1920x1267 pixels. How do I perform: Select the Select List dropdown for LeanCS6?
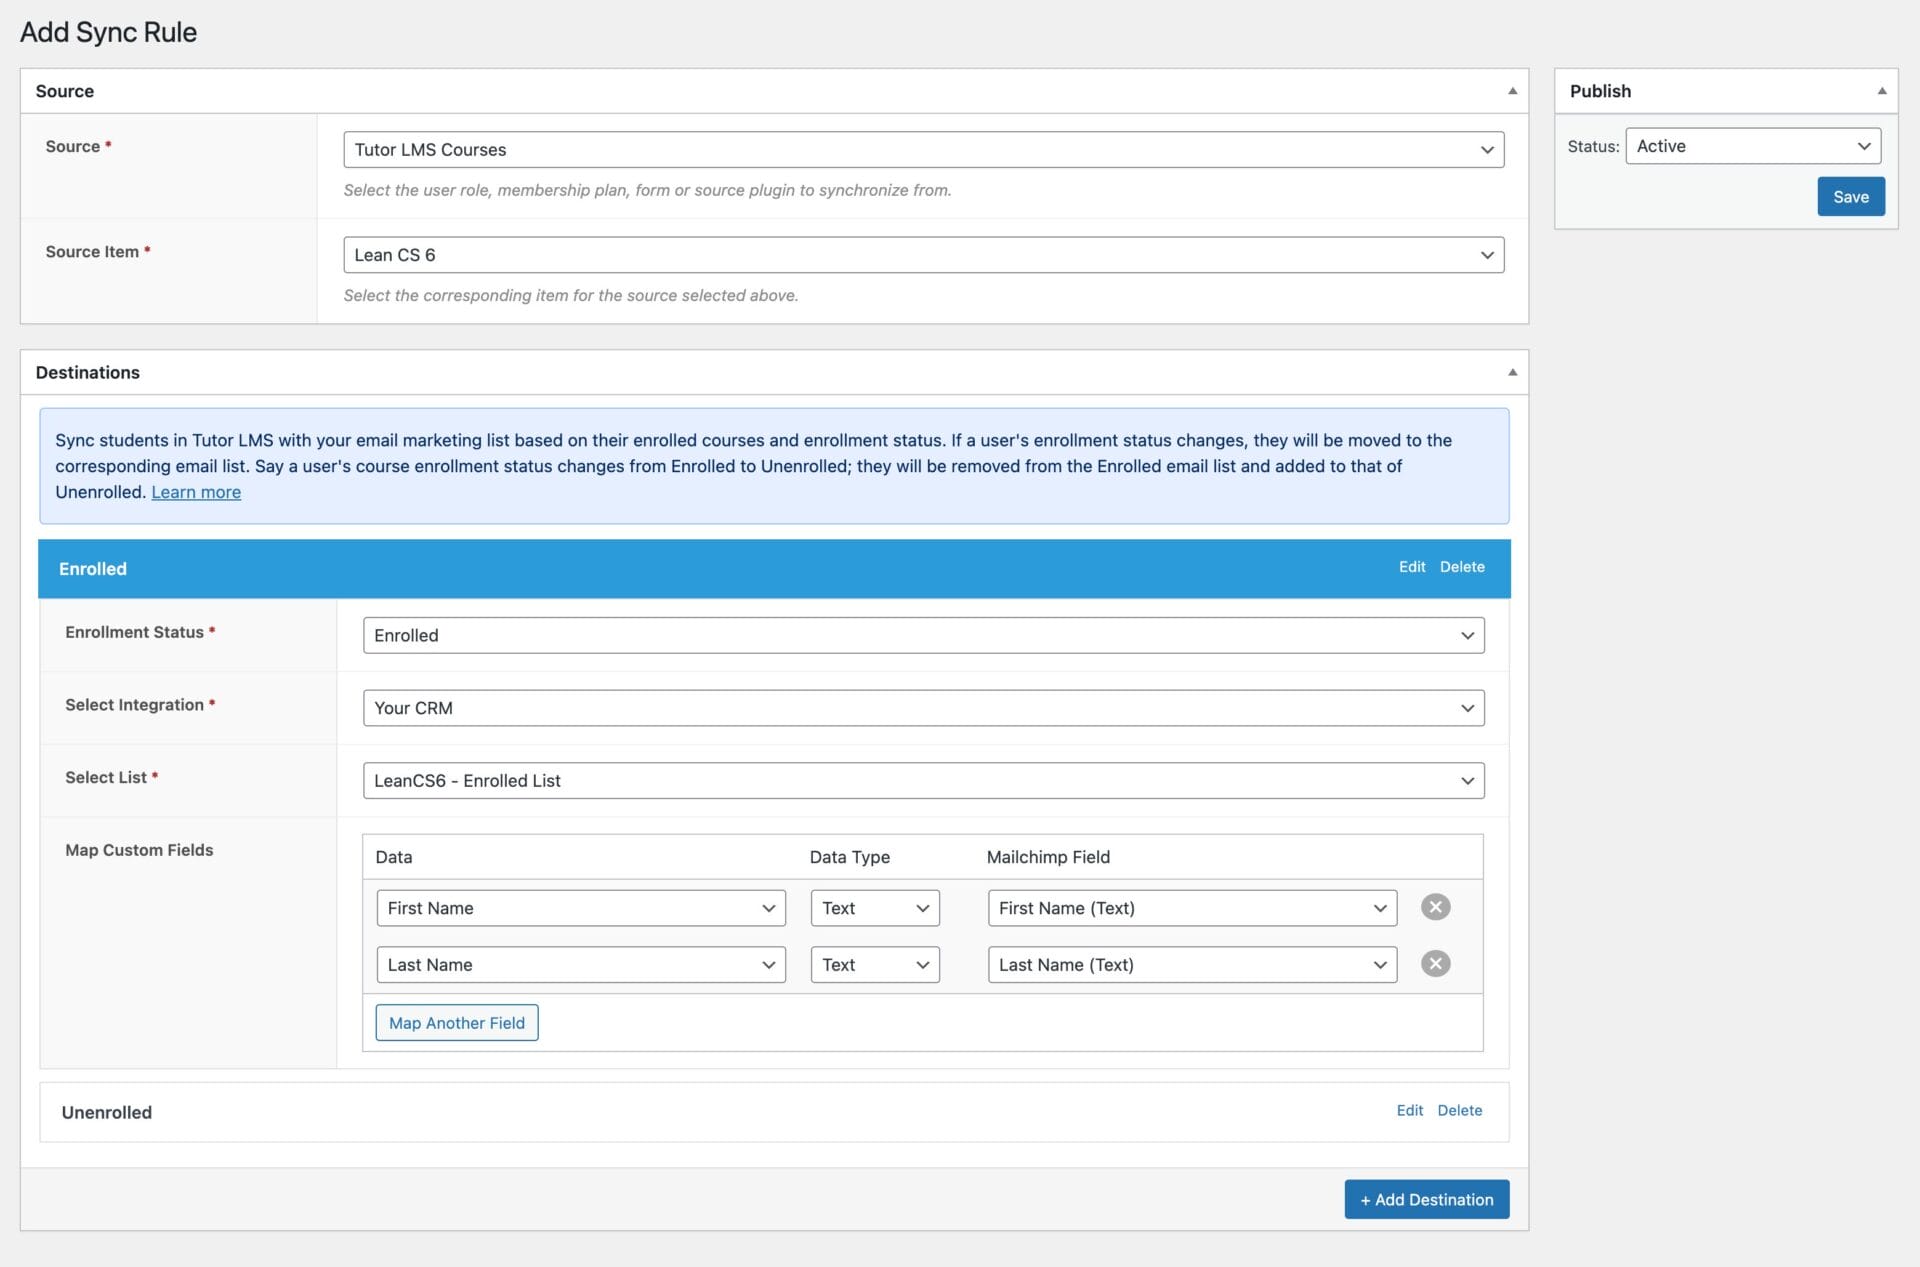click(922, 779)
